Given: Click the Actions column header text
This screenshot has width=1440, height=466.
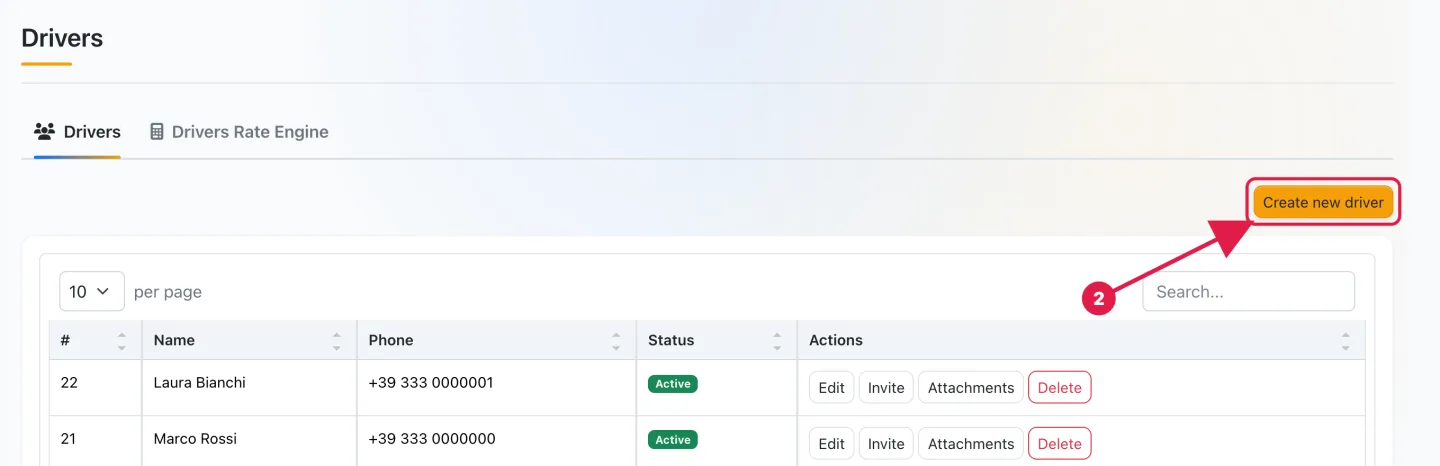Looking at the screenshot, I should [x=836, y=340].
